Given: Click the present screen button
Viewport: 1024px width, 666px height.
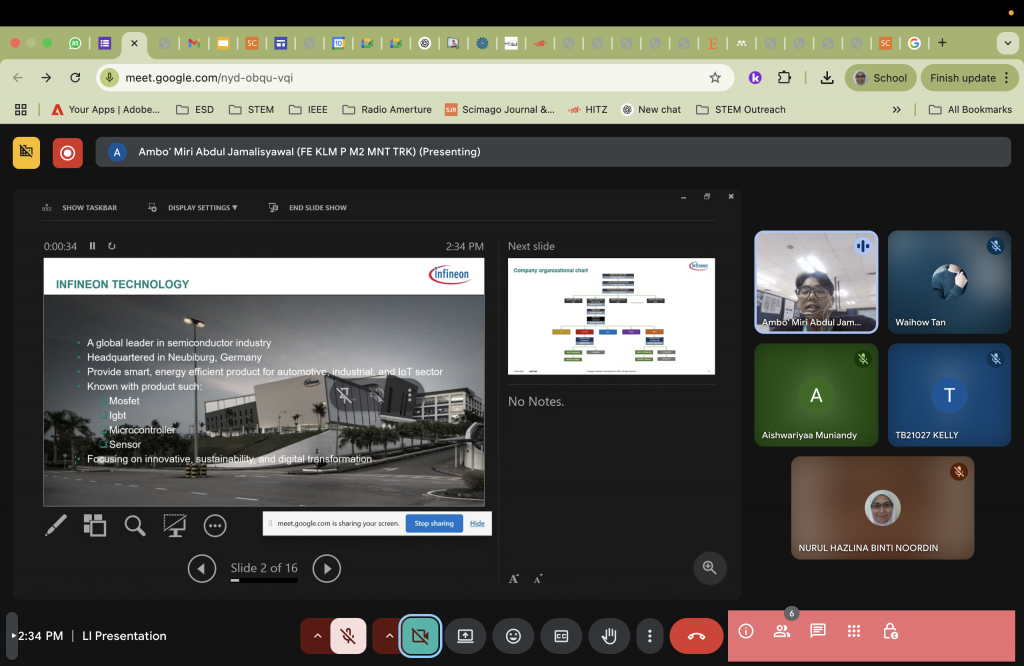Looking at the screenshot, I should coord(466,635).
